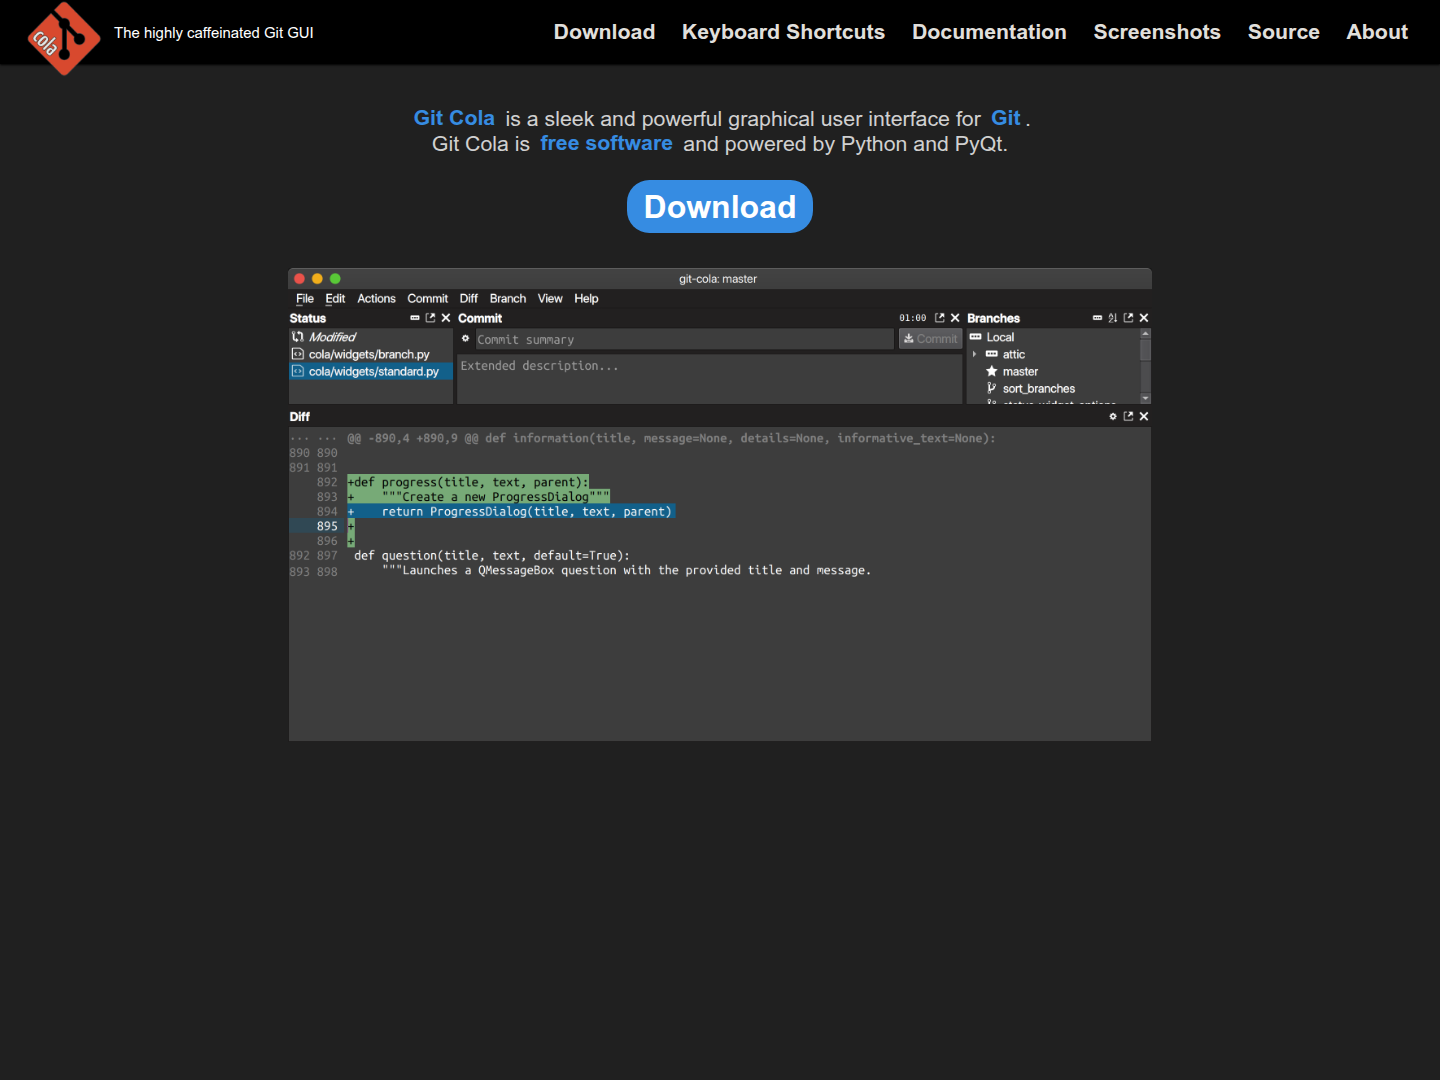
Task: Close the Diff panel
Action: click(1144, 416)
